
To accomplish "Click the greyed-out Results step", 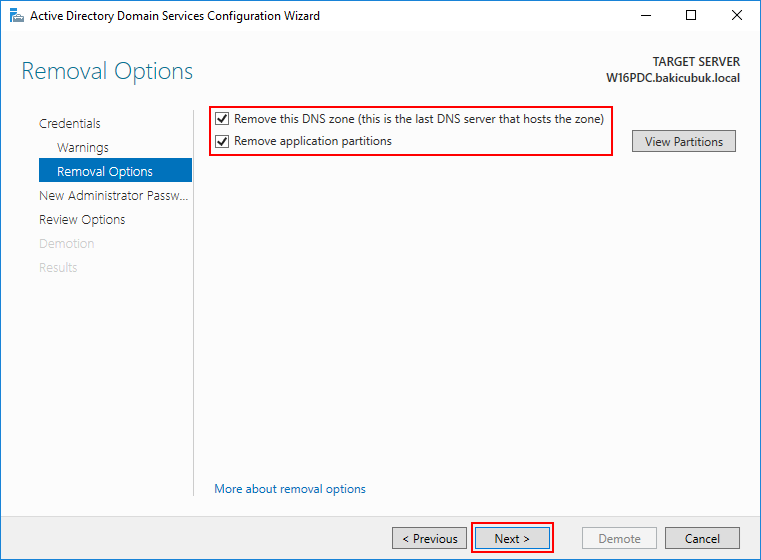I will pyautogui.click(x=58, y=267).
